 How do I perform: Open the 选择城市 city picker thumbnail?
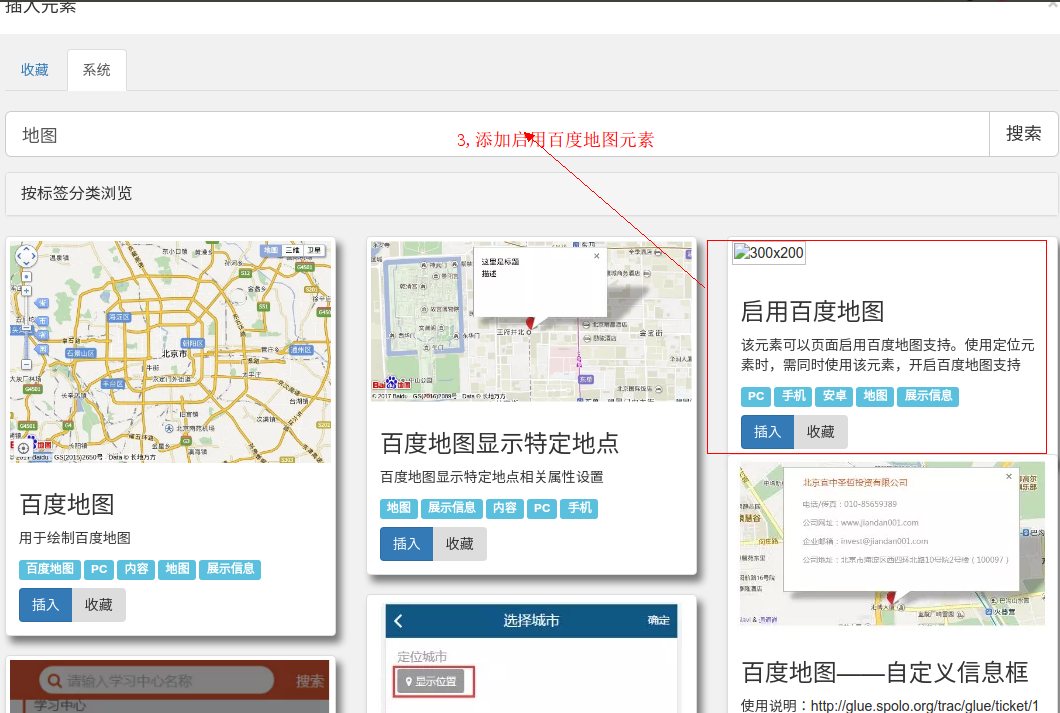531,658
